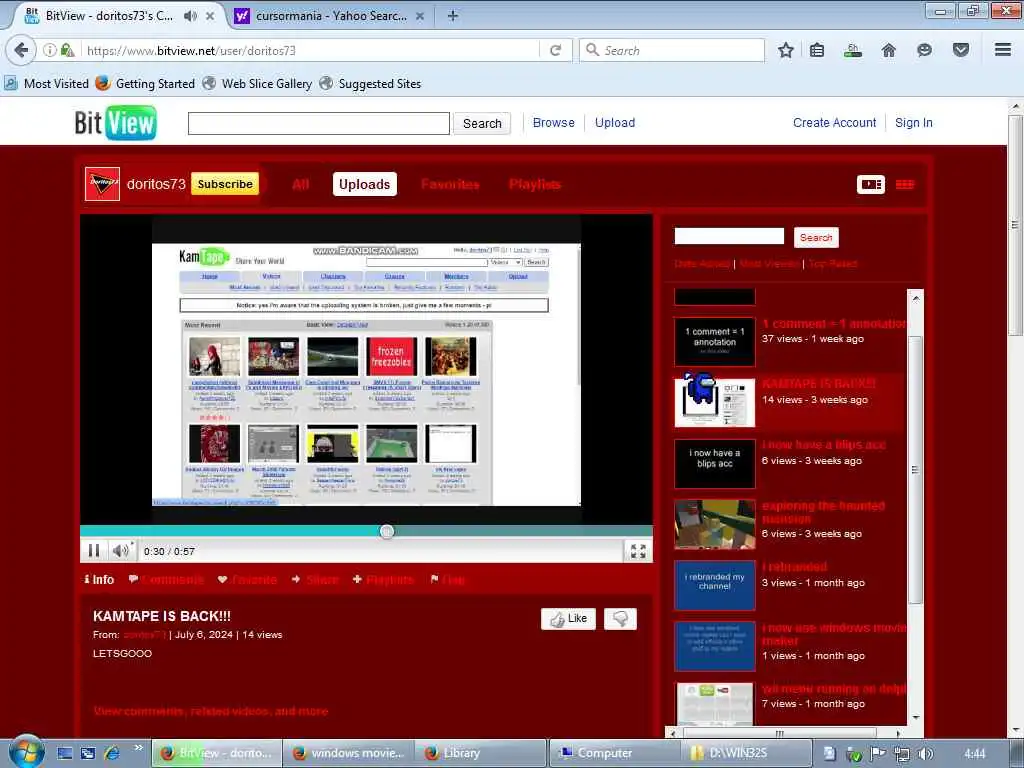Click the site info icon in URL bar
The height and width of the screenshot is (768, 1024).
[x=50, y=50]
